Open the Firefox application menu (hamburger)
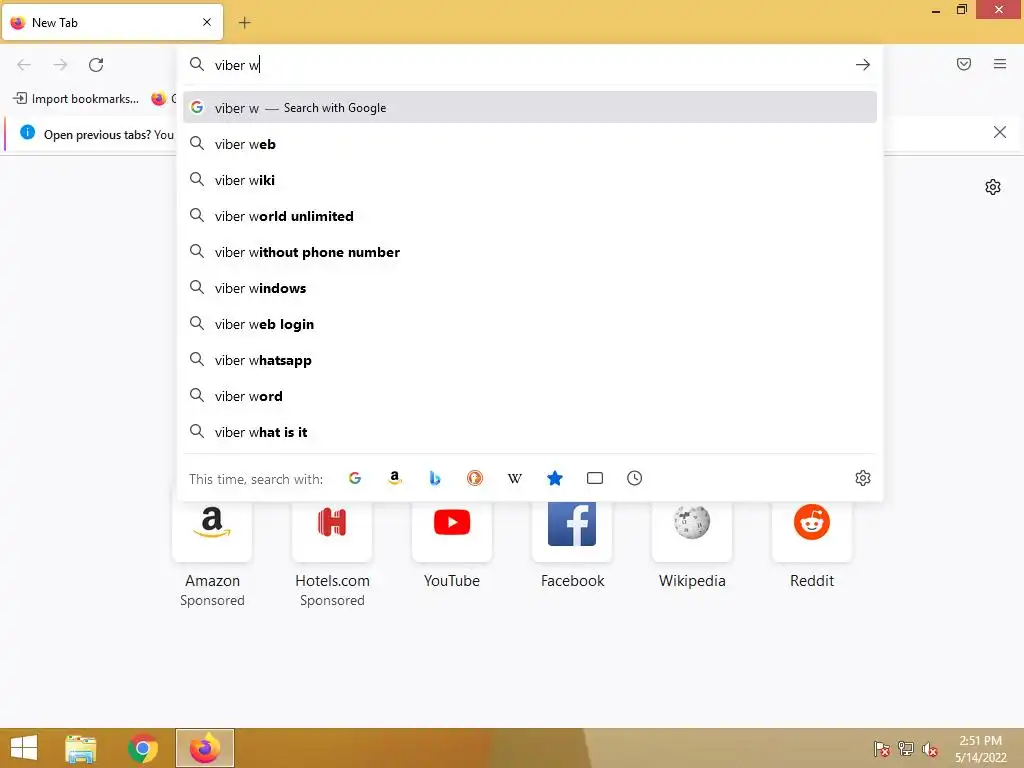1024x768 pixels. tap(1000, 64)
